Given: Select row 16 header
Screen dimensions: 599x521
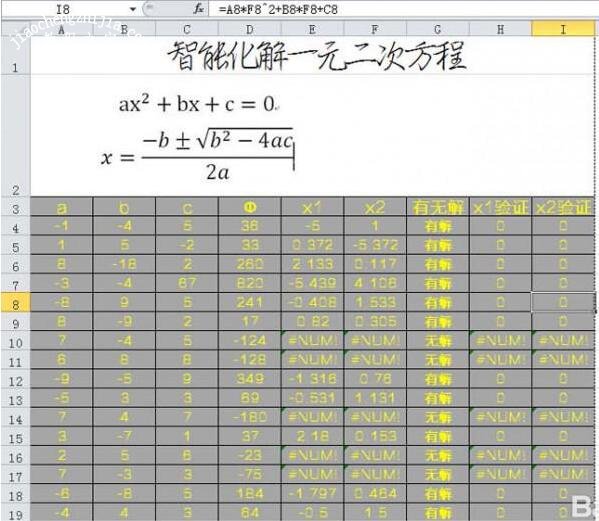Looking at the screenshot, I should pos(15,455).
